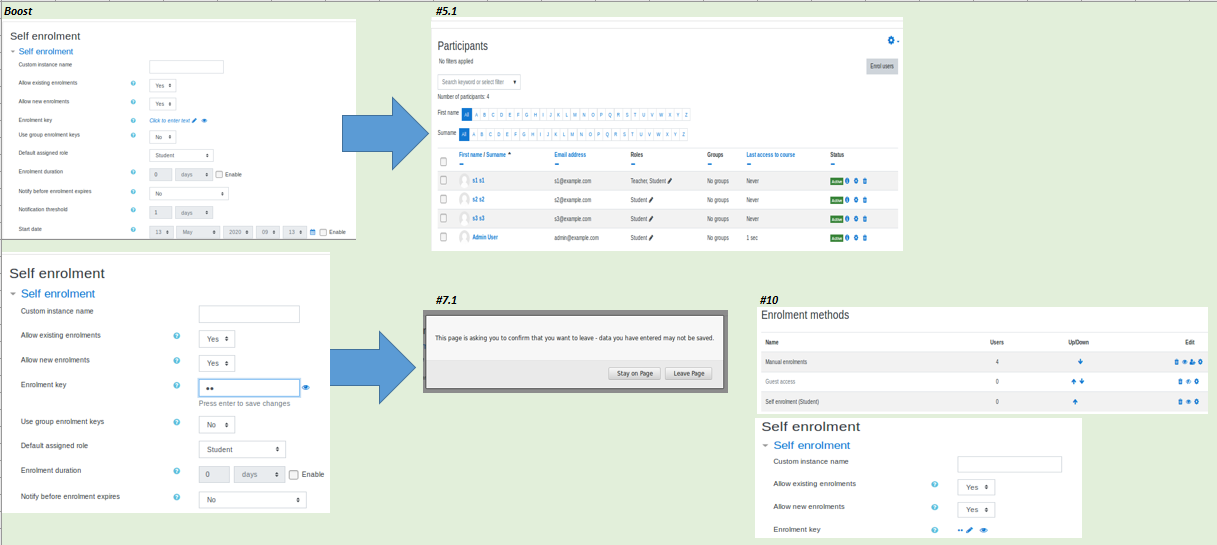The height and width of the screenshot is (545, 1217).
Task: Tick select-all checkbox in Participants table header
Action: coord(444,160)
